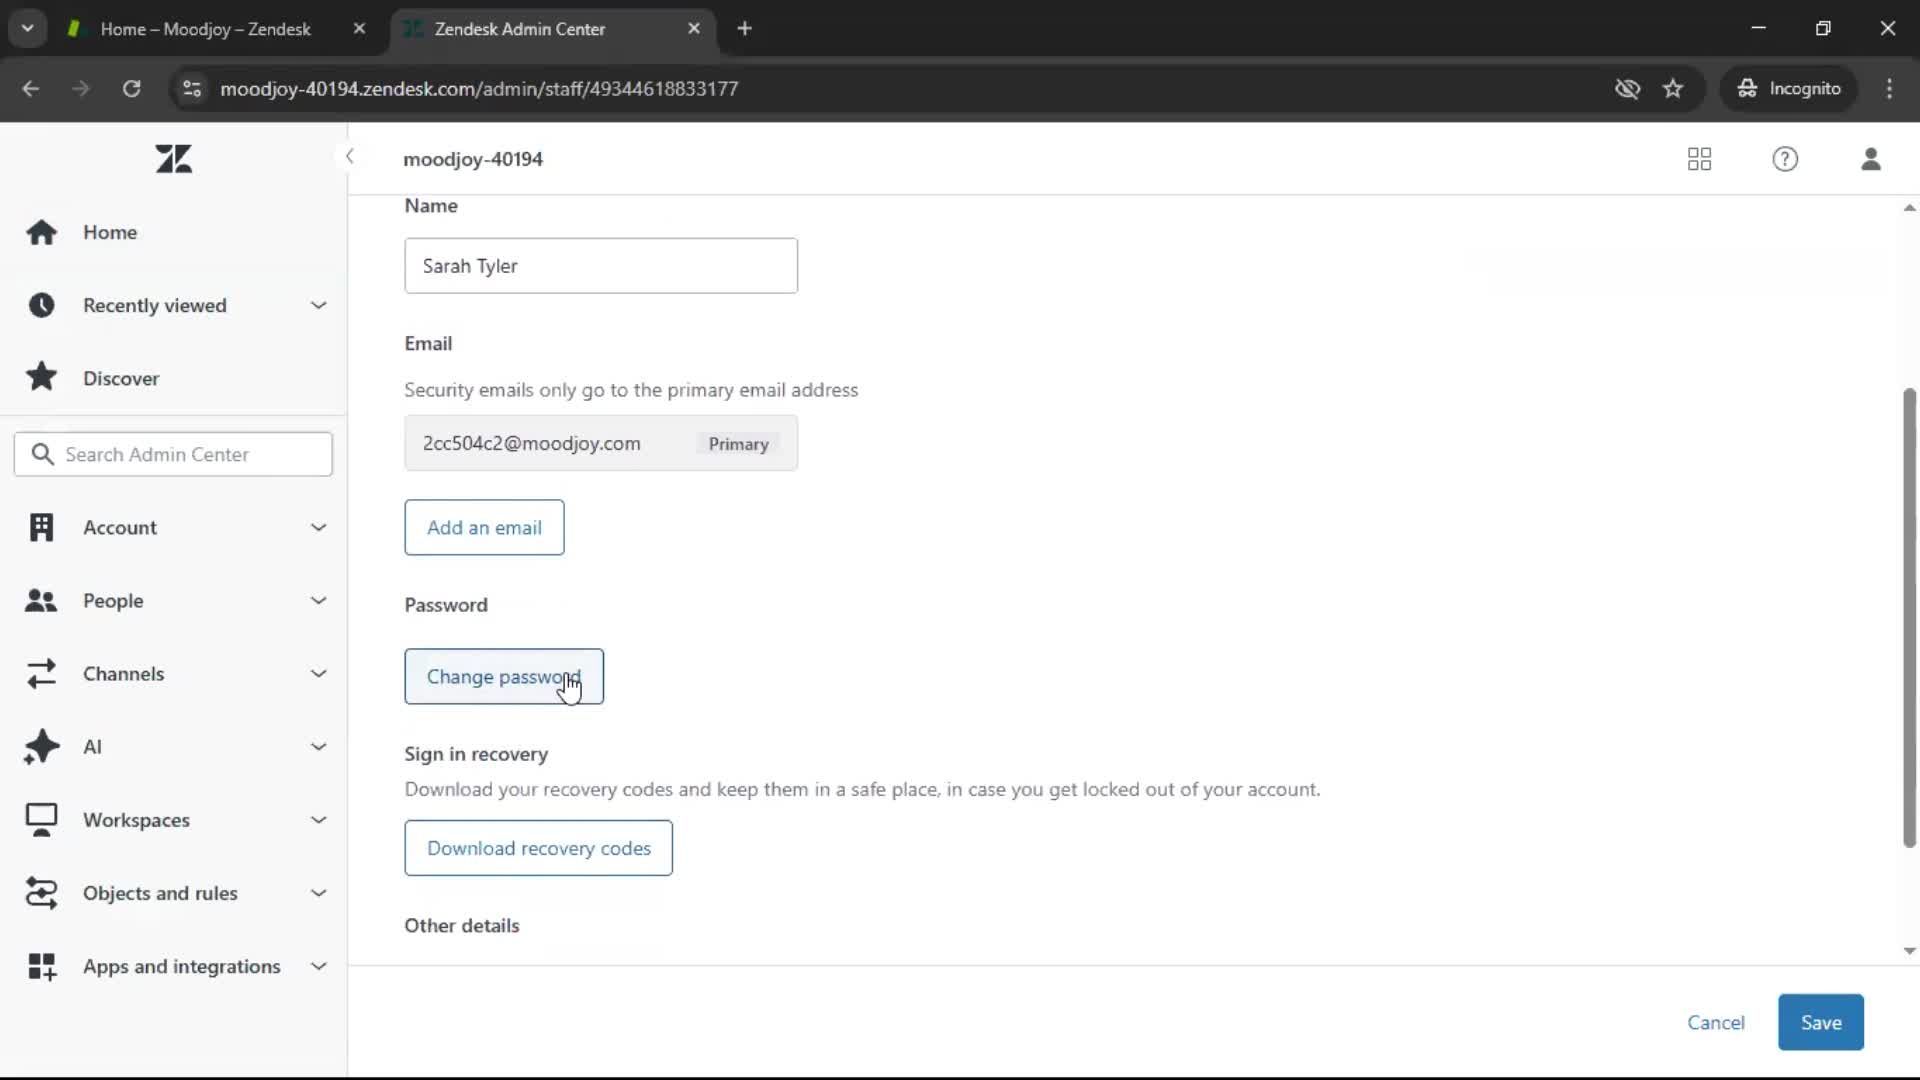Click the Cancel link
The width and height of the screenshot is (1920, 1080).
click(x=1716, y=1022)
